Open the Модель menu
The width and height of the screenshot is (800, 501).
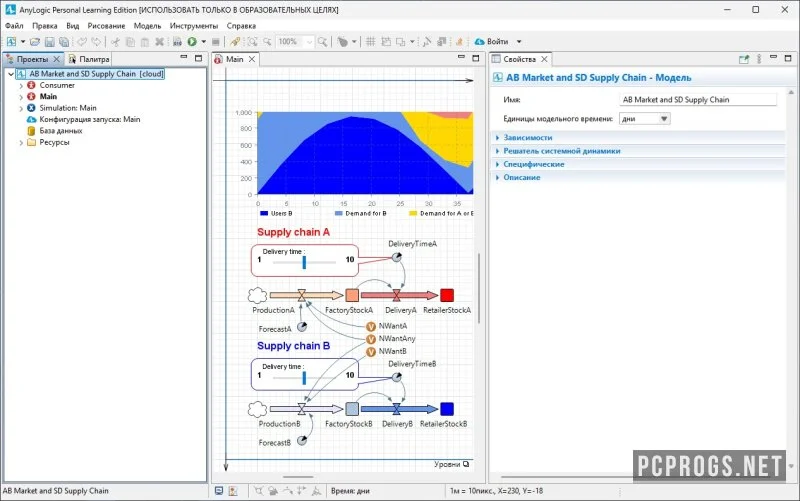[x=147, y=26]
